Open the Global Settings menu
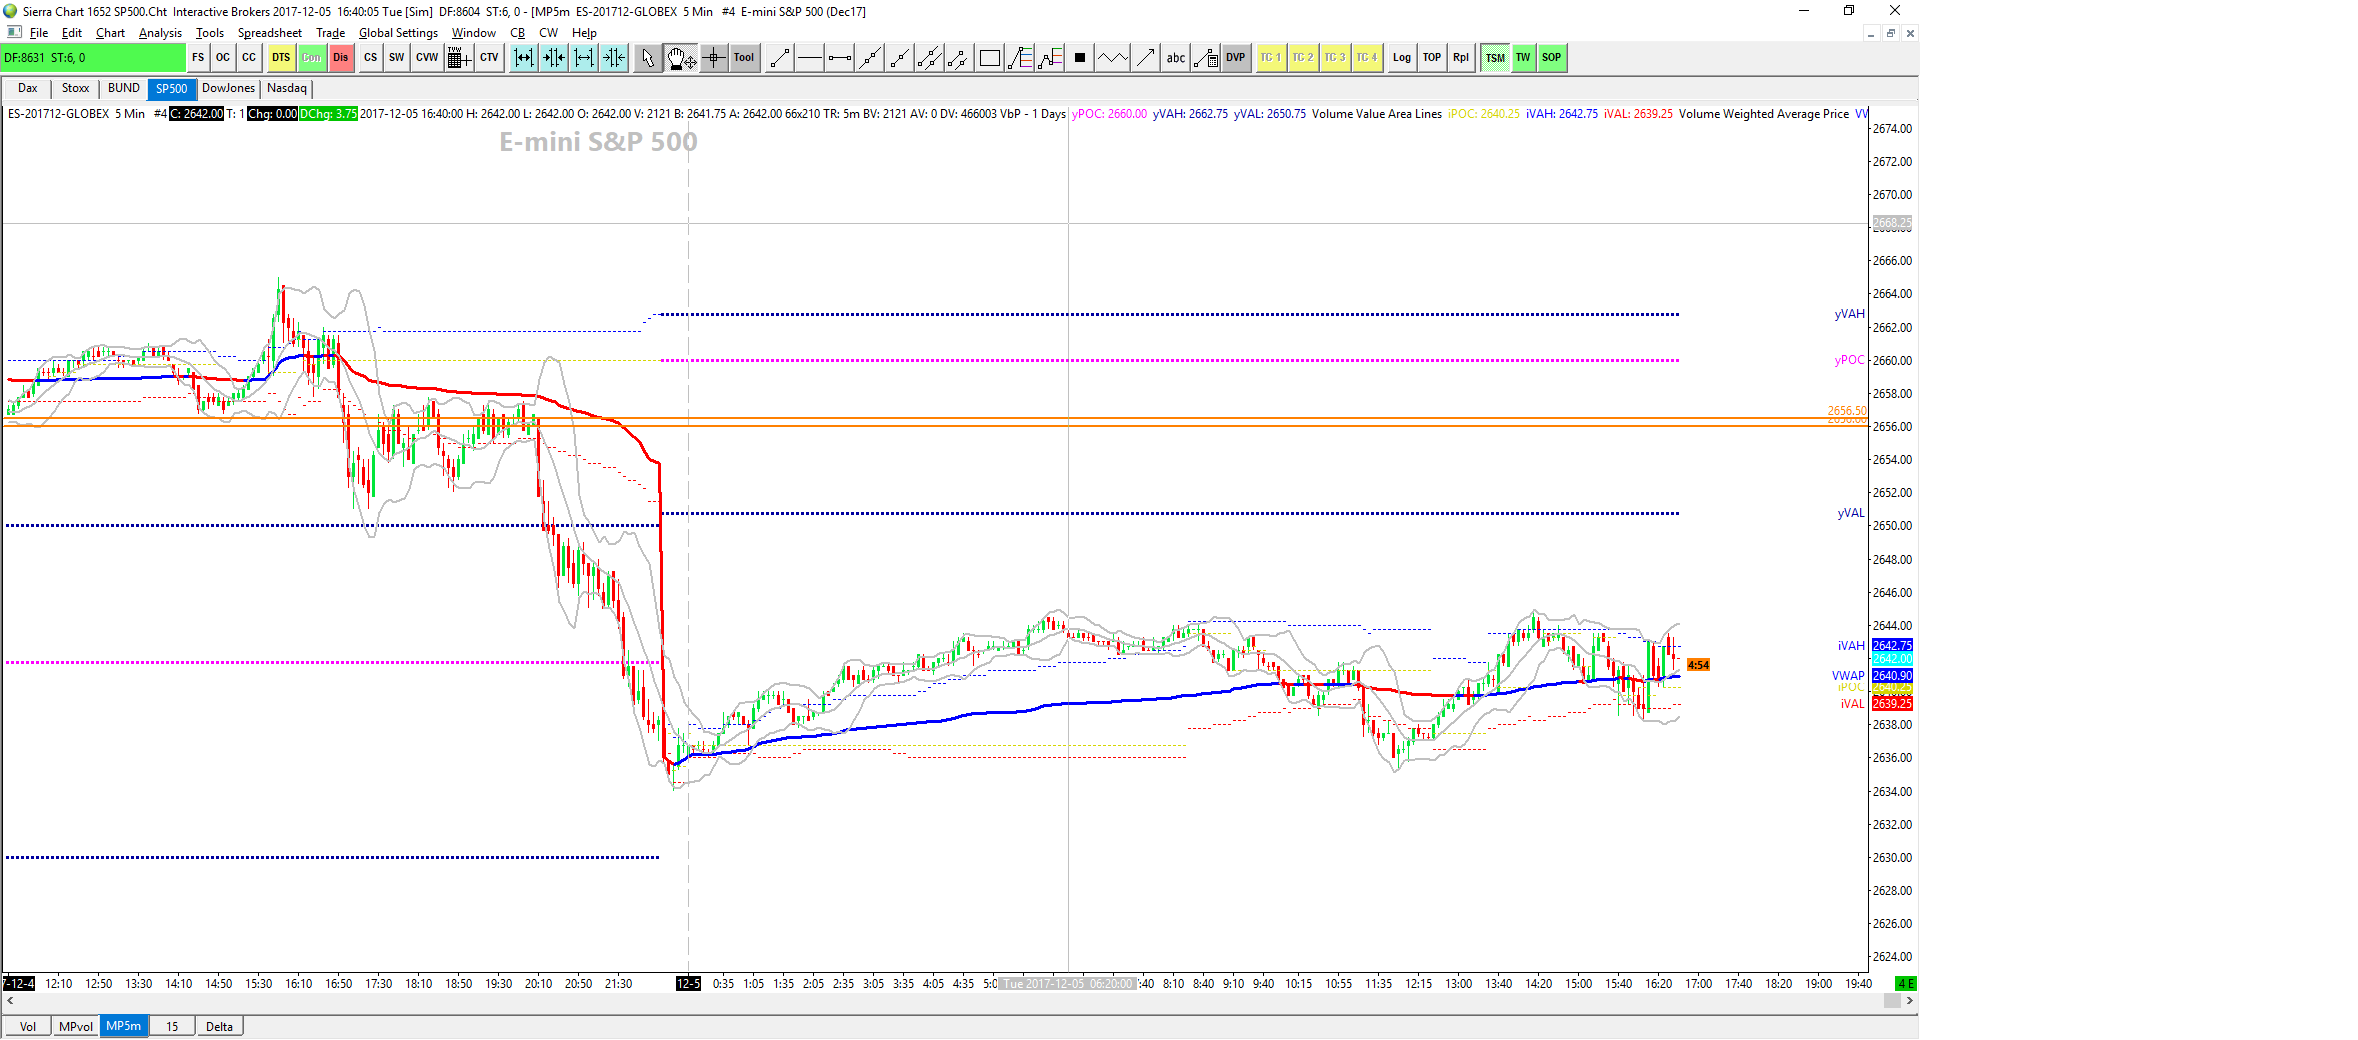2358x1040 pixels. pyautogui.click(x=398, y=33)
